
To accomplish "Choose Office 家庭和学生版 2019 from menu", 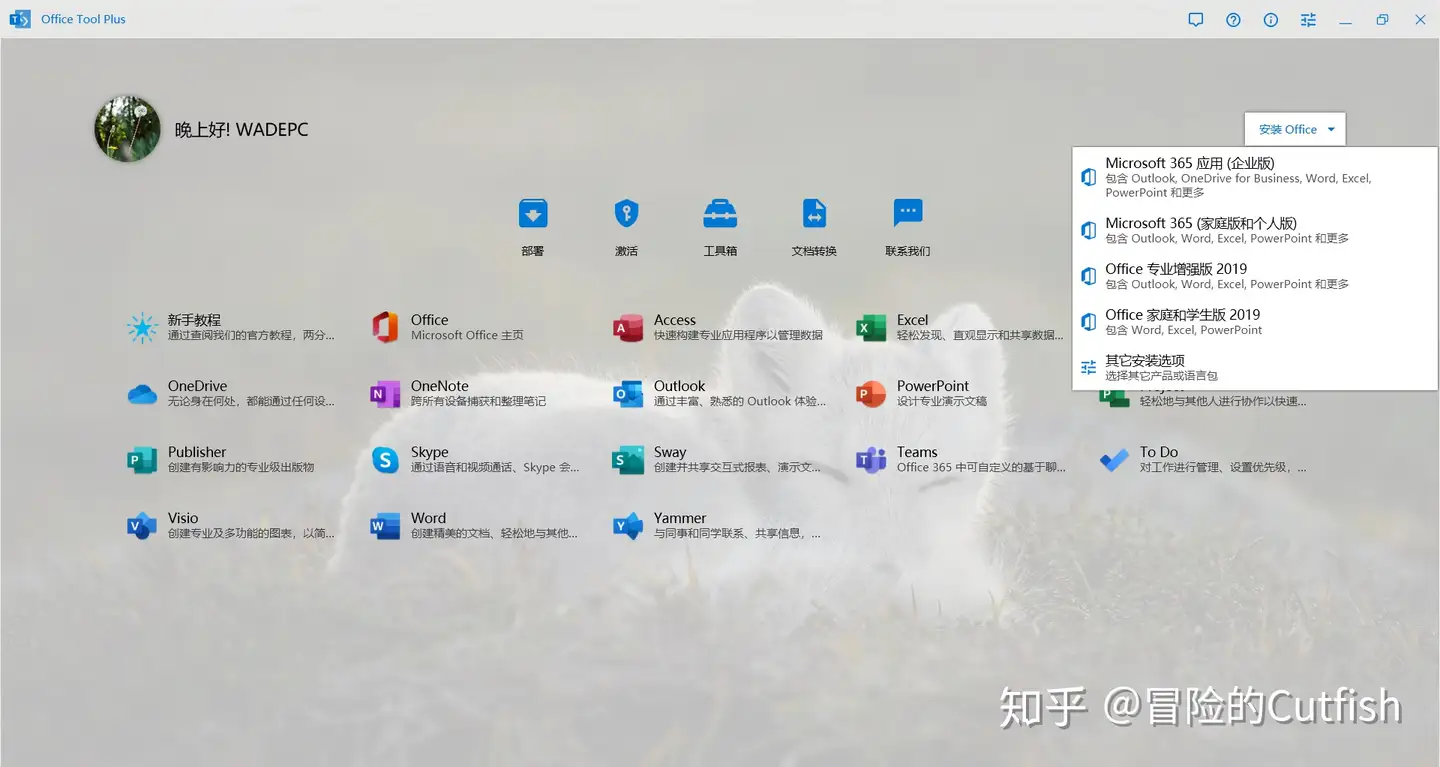I will (1255, 322).
